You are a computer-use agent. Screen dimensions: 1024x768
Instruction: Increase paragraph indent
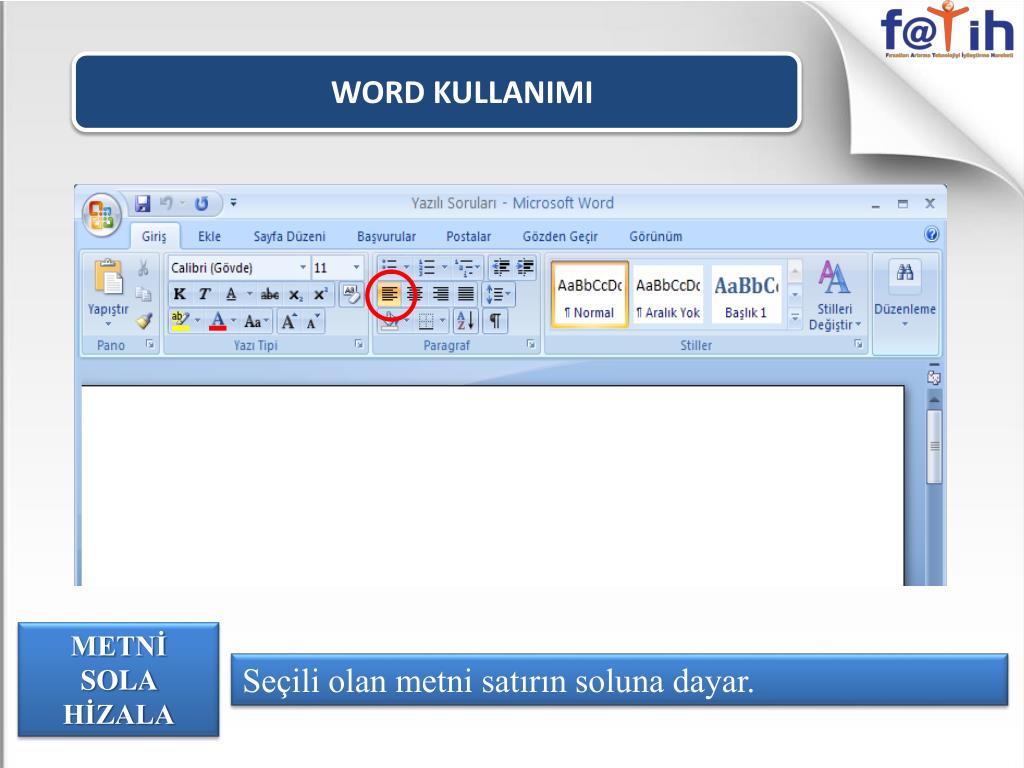pyautogui.click(x=525, y=266)
